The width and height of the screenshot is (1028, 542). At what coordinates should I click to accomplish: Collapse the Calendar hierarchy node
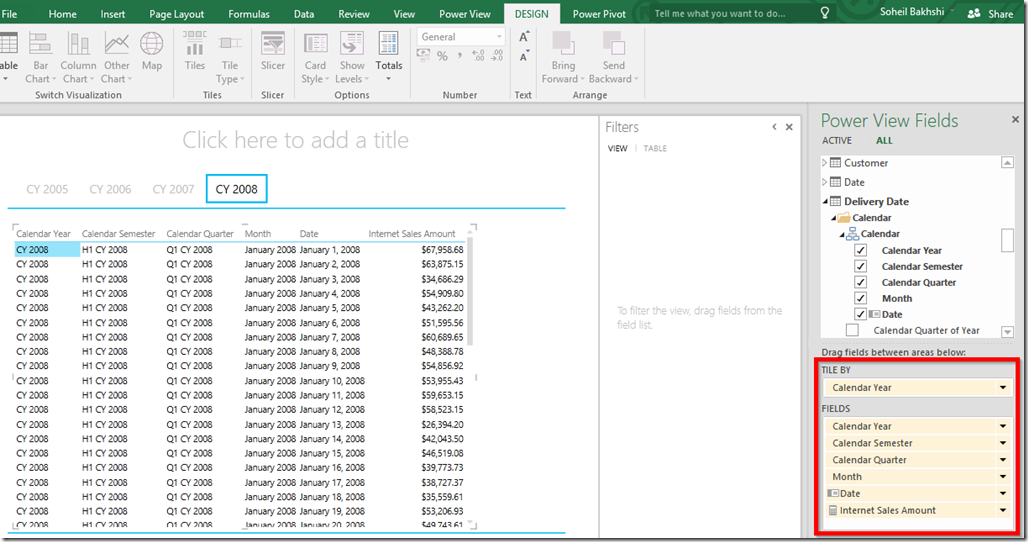[x=842, y=235]
